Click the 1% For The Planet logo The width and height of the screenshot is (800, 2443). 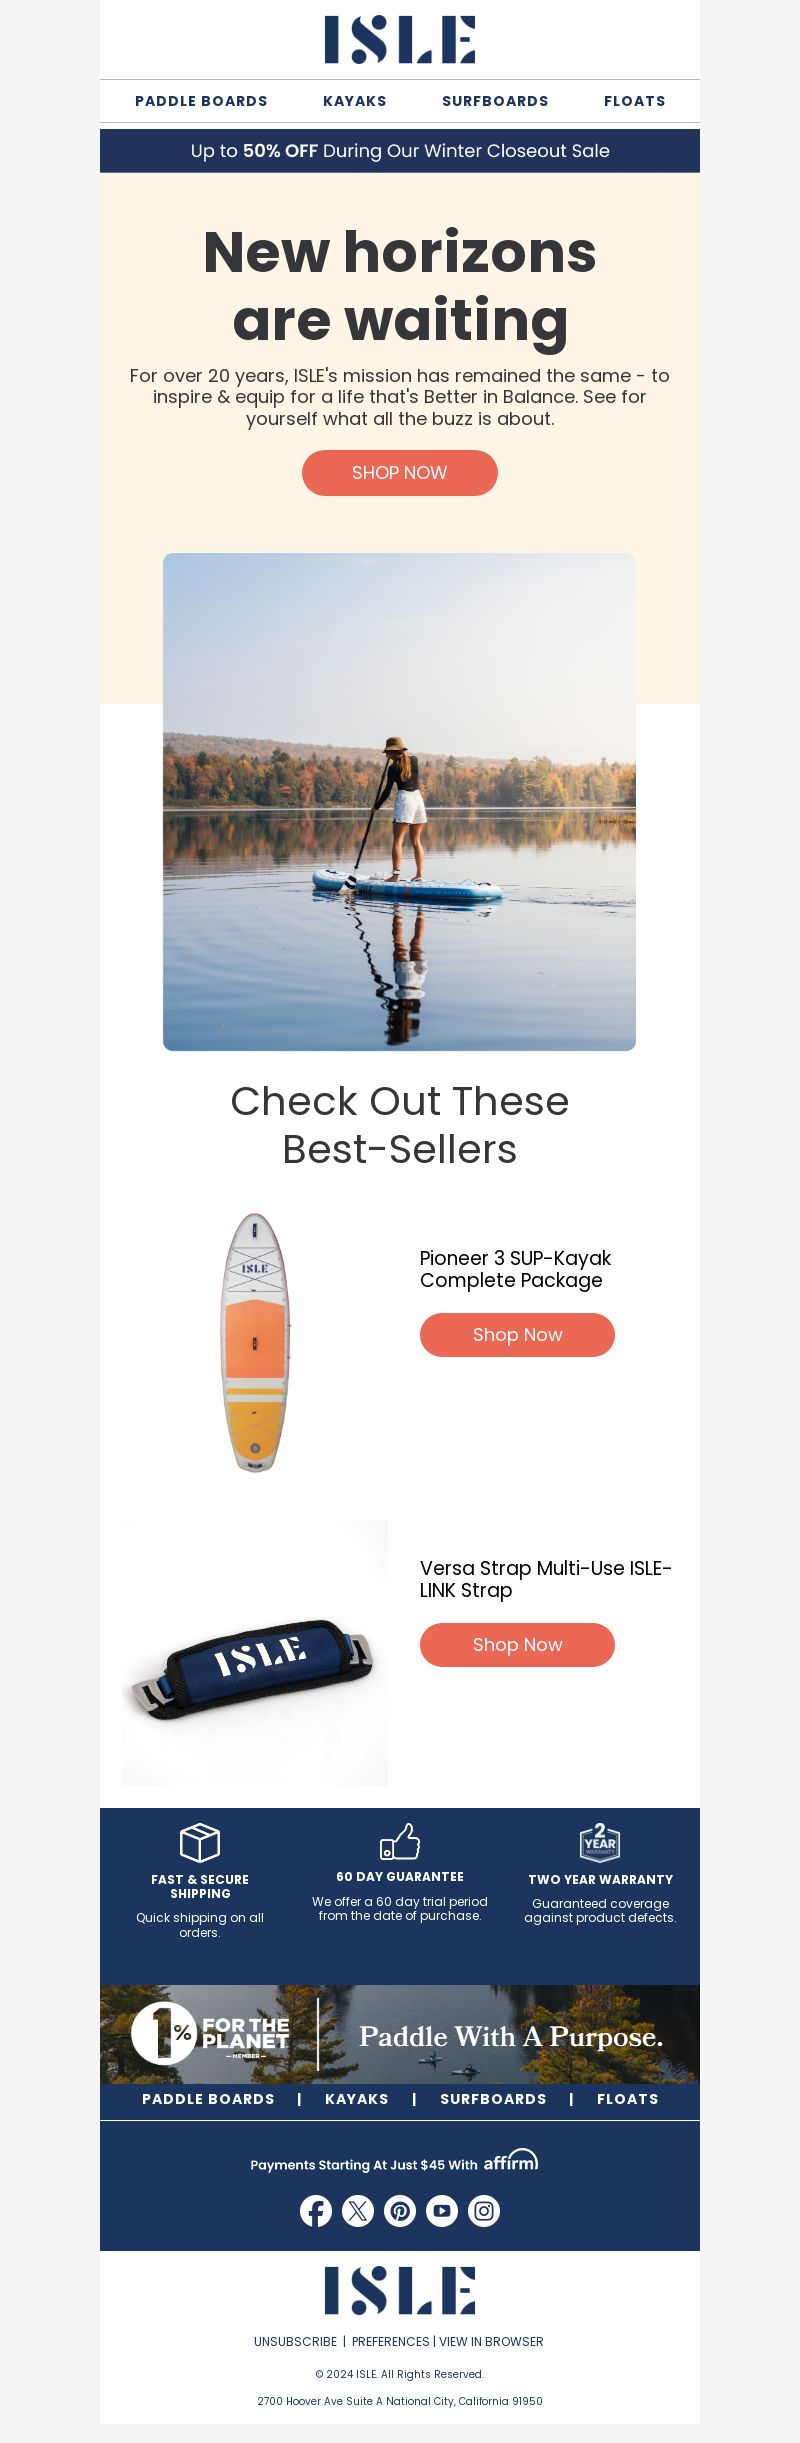click(210, 2034)
